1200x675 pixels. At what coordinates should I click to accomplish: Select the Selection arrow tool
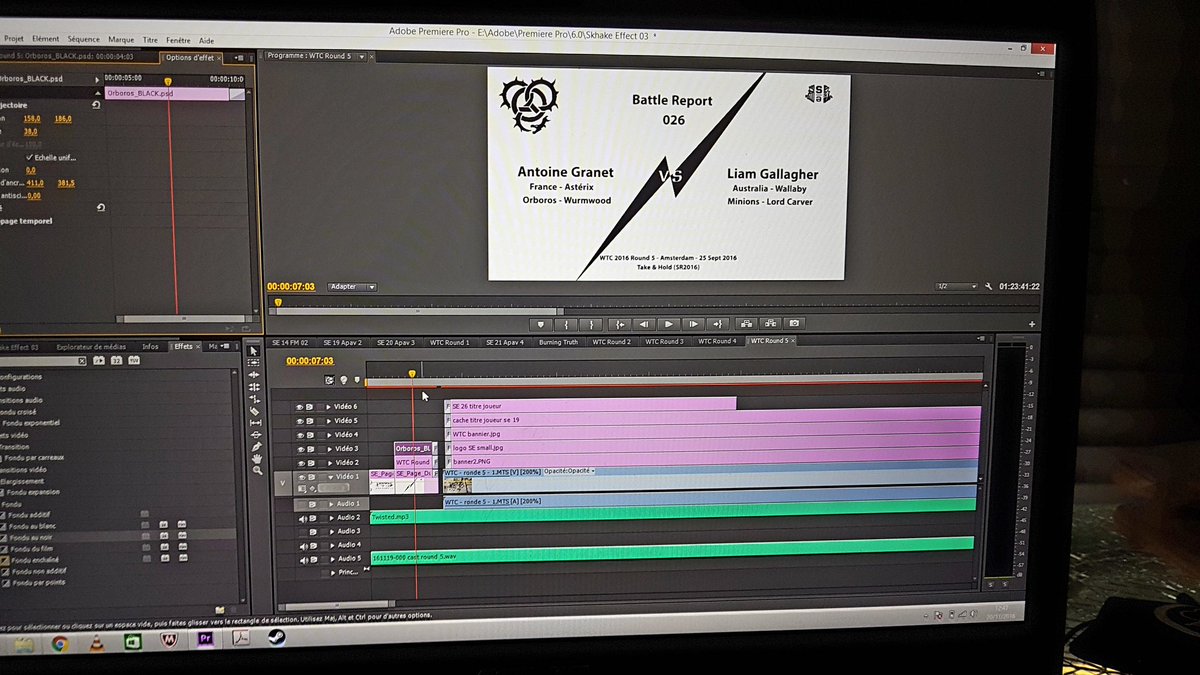point(253,351)
